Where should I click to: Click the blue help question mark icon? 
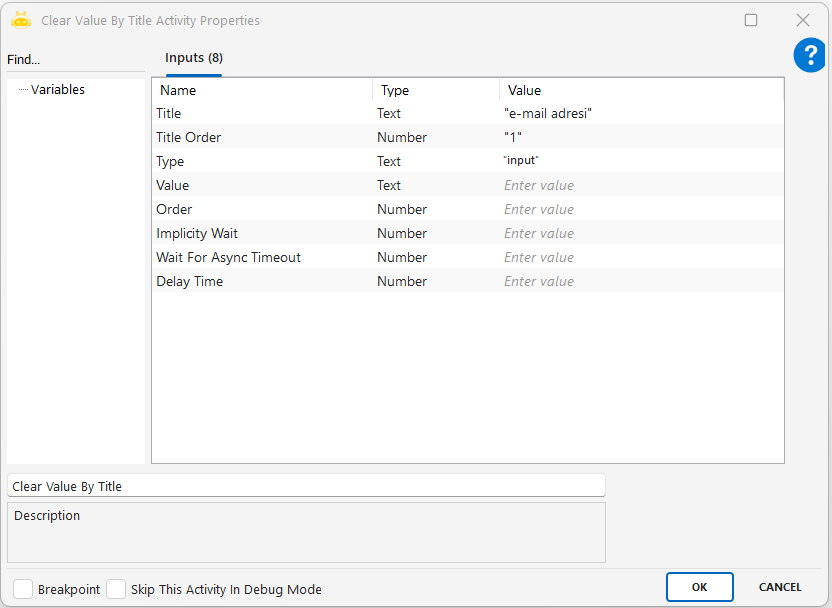(809, 56)
